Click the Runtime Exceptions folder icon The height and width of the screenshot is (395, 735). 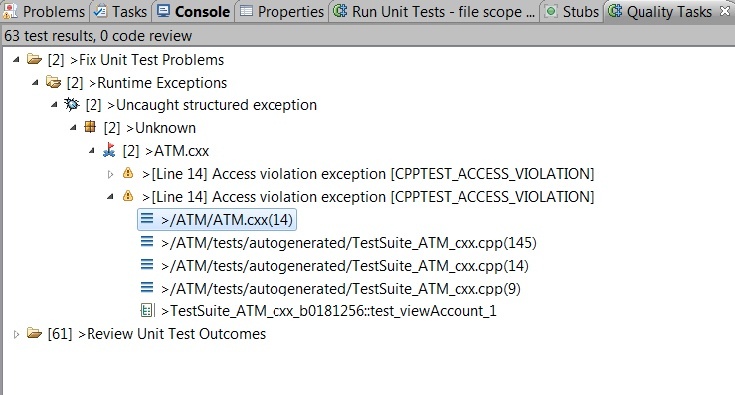(53, 82)
